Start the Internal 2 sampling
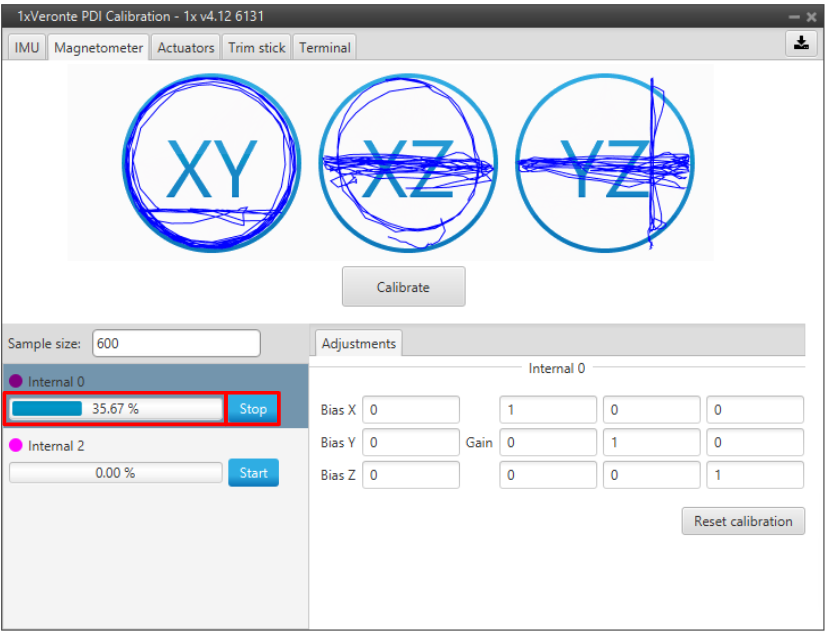This screenshot has width=827, height=636. pyautogui.click(x=253, y=472)
